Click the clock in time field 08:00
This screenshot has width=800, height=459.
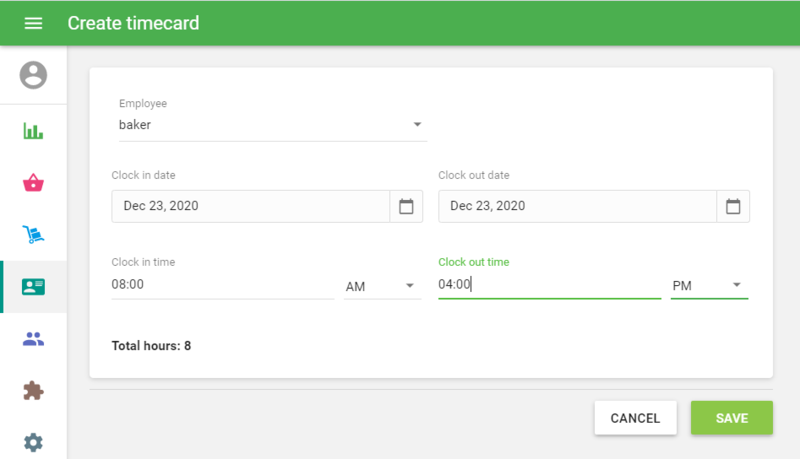click(222, 285)
